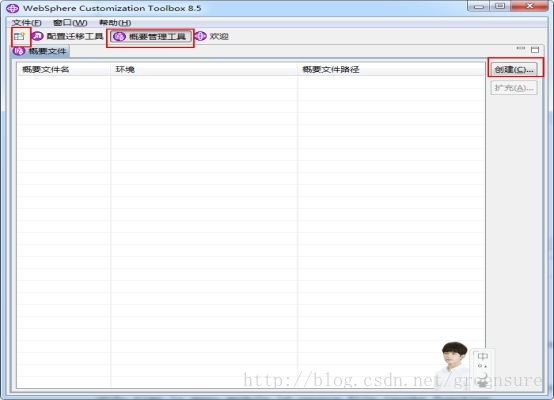Click the Open Perspective toolbar icon

(19, 36)
